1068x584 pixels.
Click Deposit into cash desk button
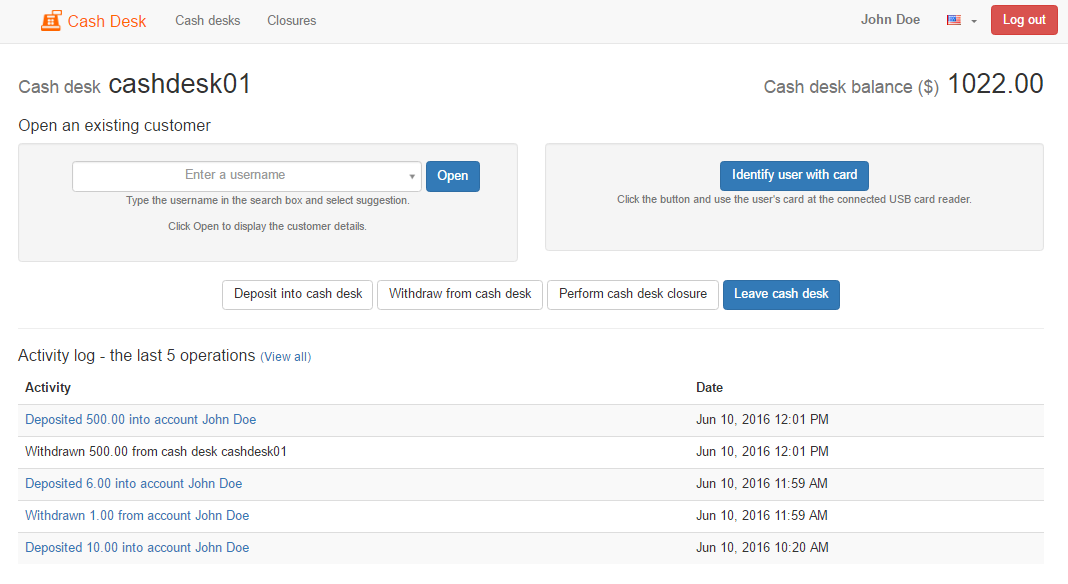pos(297,294)
